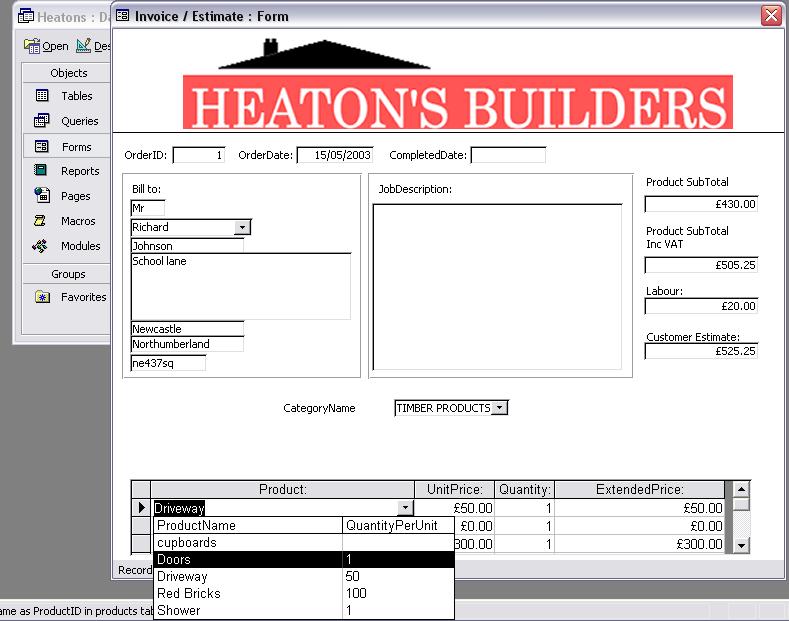Image resolution: width=789 pixels, height=621 pixels.
Task: Click the QuantityPerUnit column header in dropdown list
Action: pos(398,525)
